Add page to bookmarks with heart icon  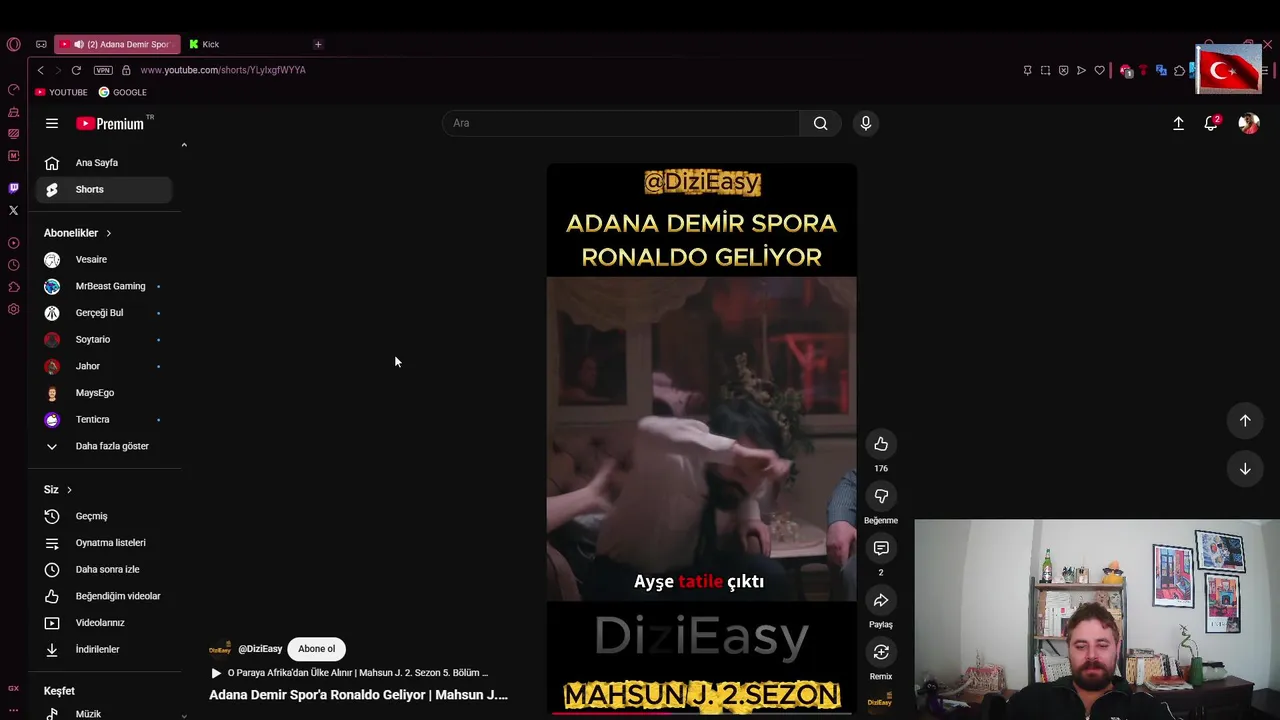[x=1100, y=70]
